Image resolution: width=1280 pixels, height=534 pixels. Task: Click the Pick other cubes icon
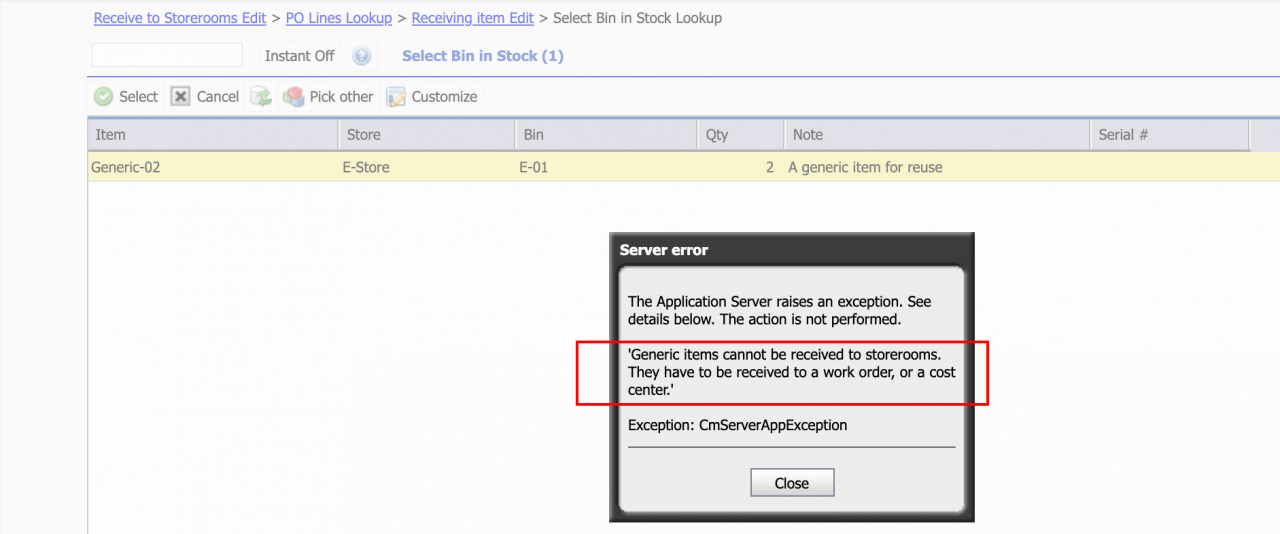[293, 97]
